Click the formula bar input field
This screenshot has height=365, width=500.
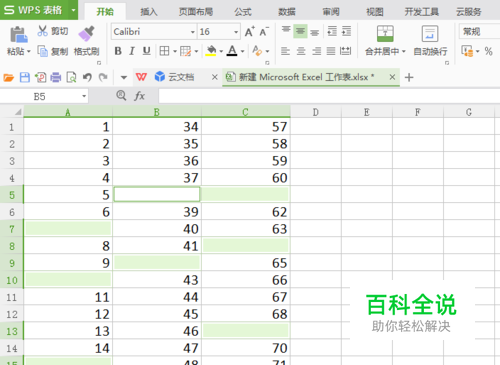coord(329,96)
